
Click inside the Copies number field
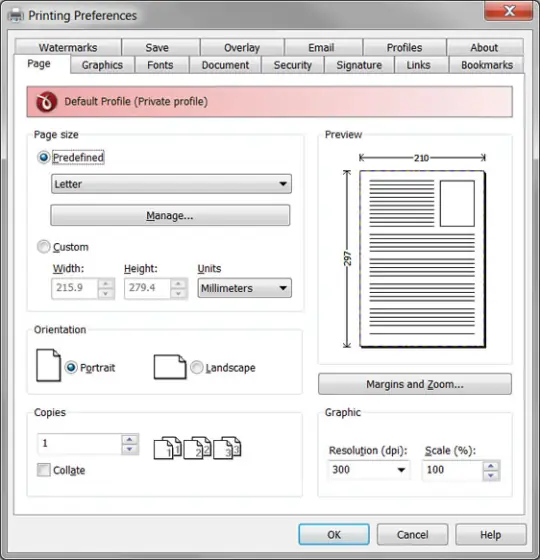pyautogui.click(x=80, y=444)
